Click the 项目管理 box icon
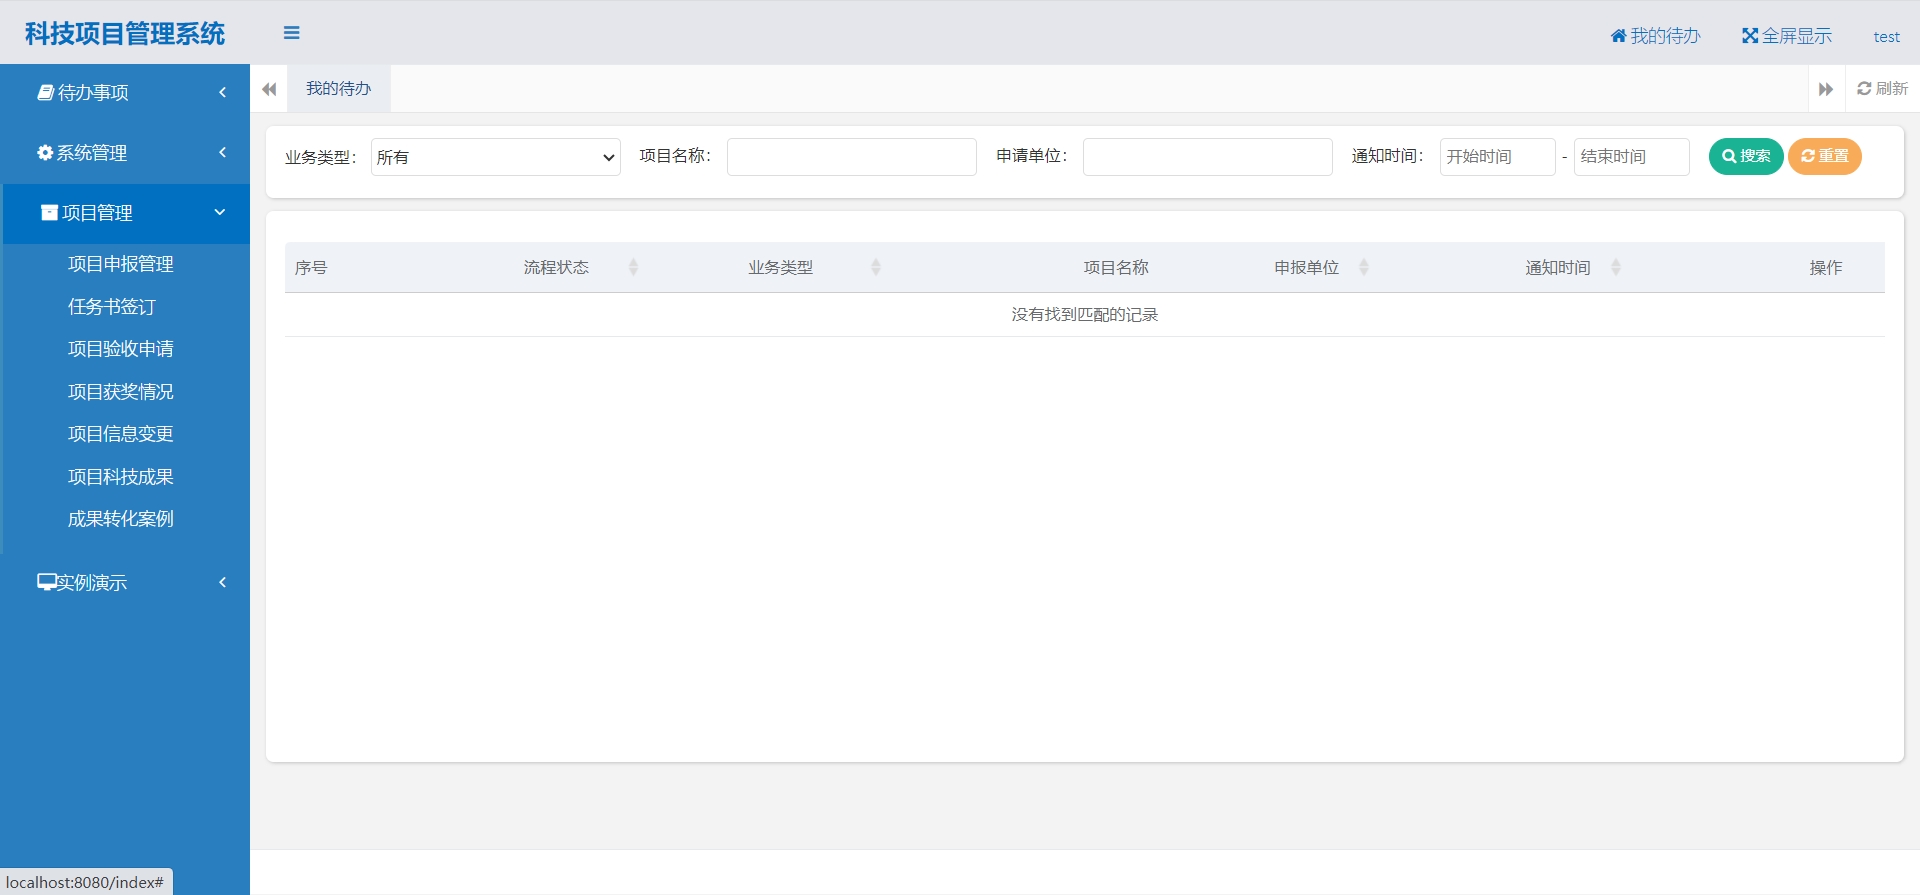 pyautogui.click(x=49, y=212)
